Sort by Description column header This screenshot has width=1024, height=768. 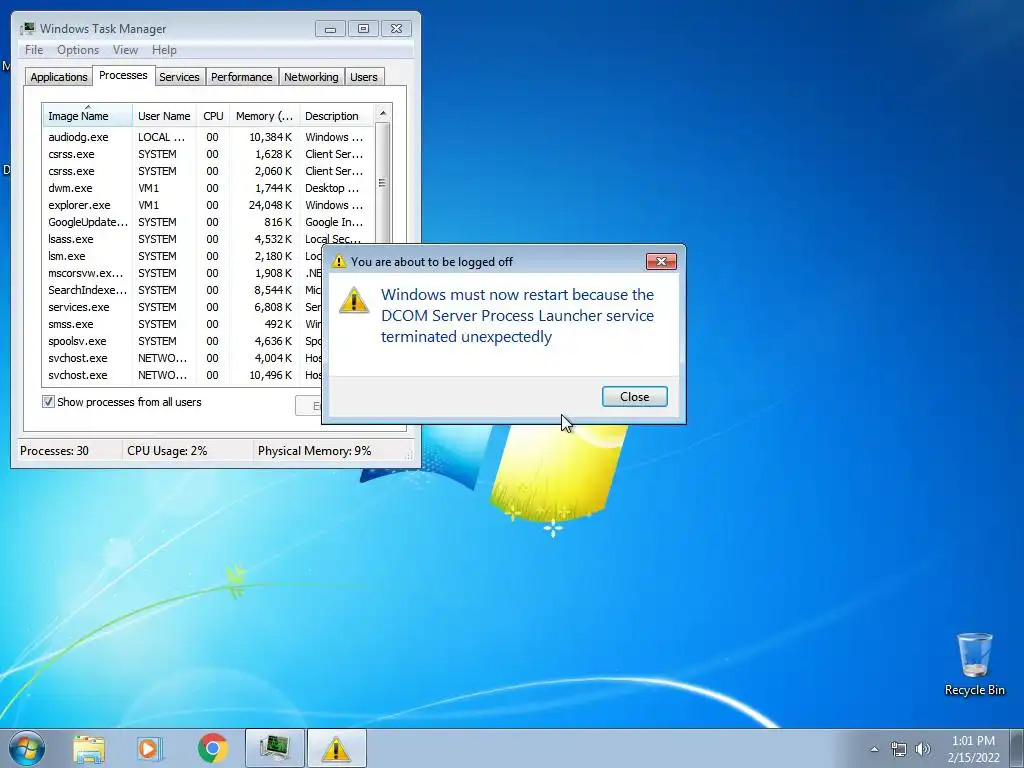[336, 116]
